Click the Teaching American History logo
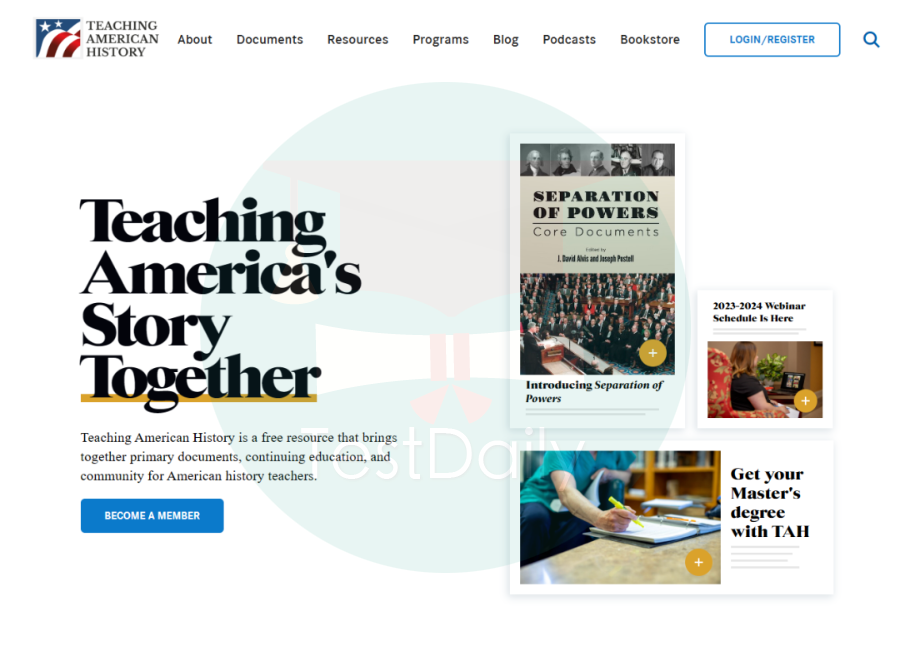This screenshot has height=656, width=900. (97, 38)
